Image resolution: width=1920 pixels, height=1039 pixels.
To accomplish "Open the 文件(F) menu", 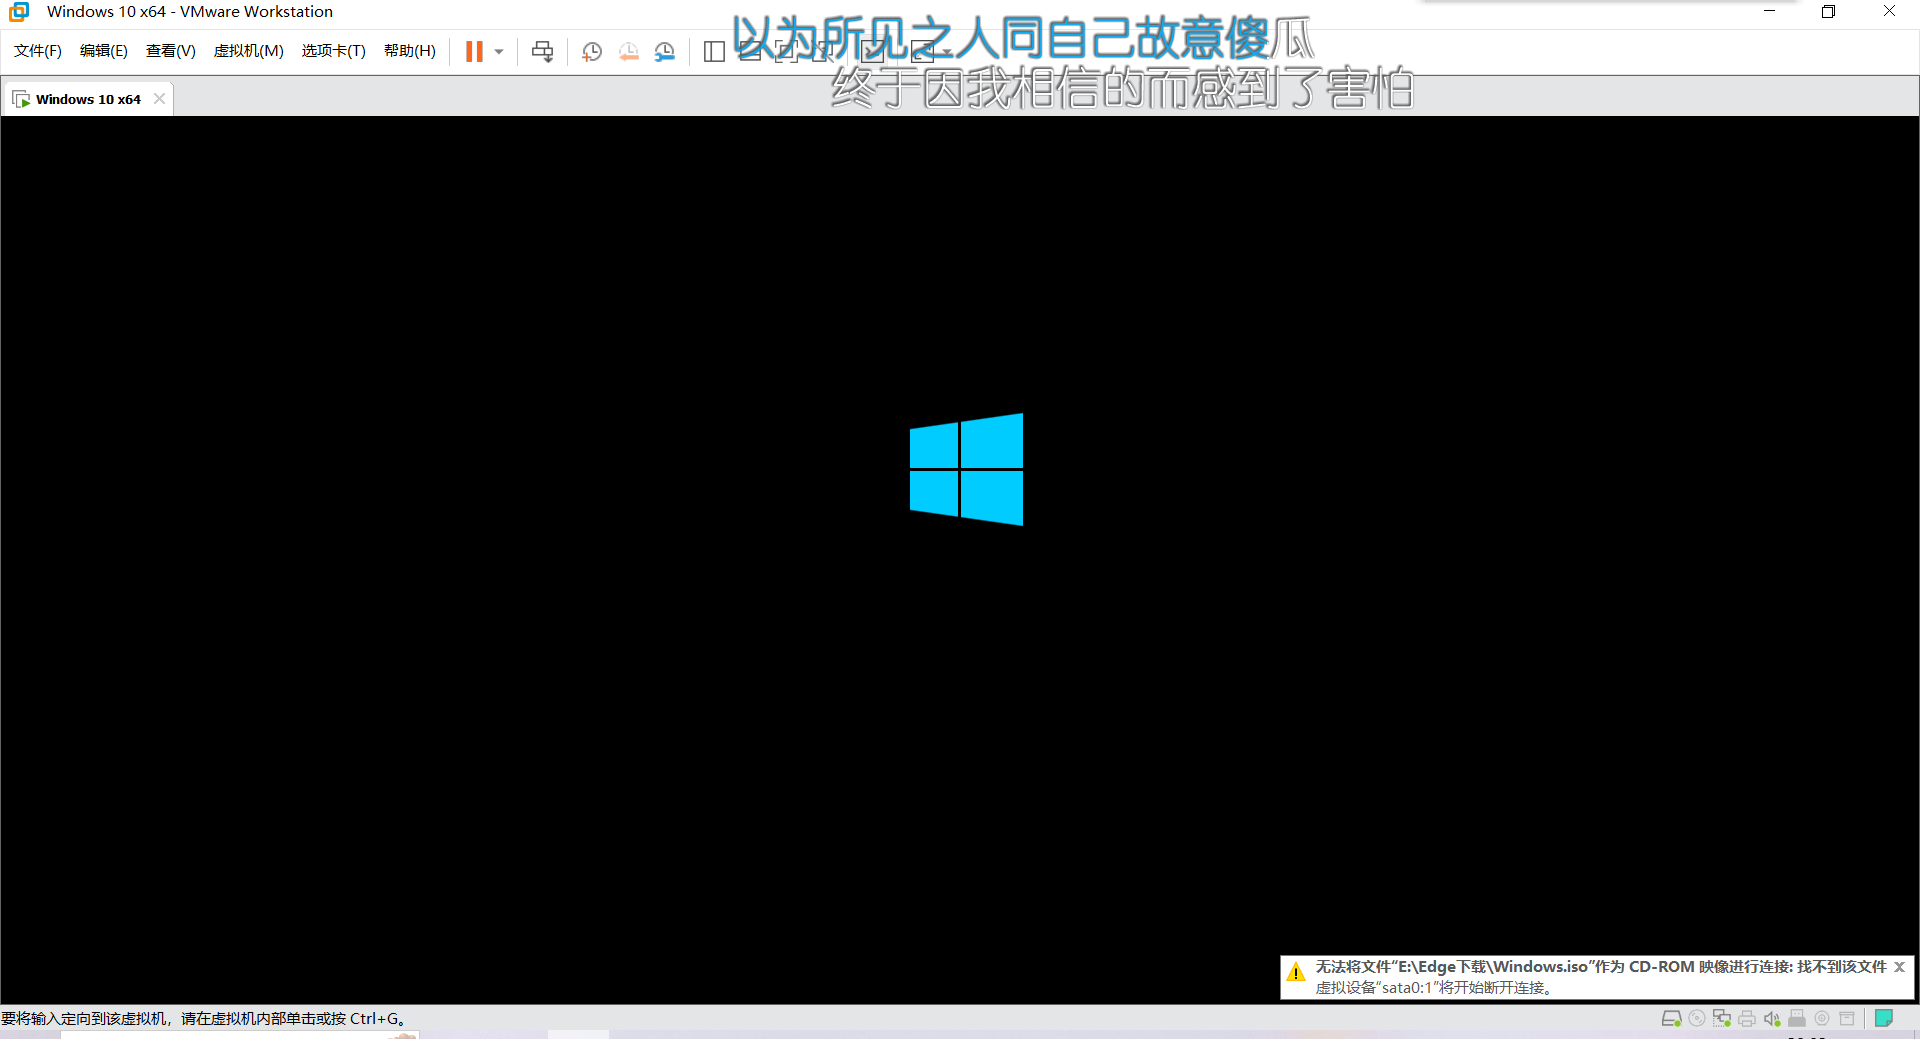I will 38,51.
